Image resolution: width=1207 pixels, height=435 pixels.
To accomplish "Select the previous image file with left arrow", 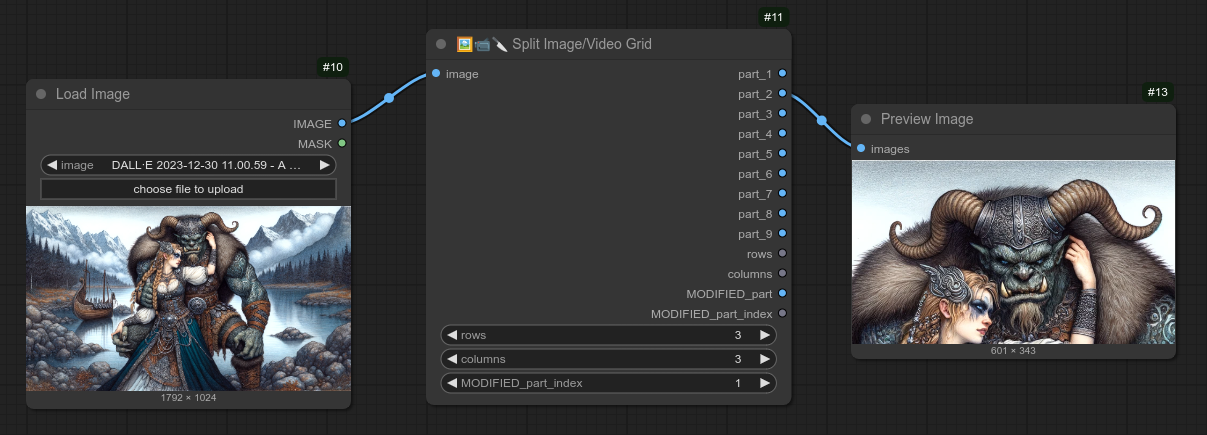I will [x=52, y=165].
